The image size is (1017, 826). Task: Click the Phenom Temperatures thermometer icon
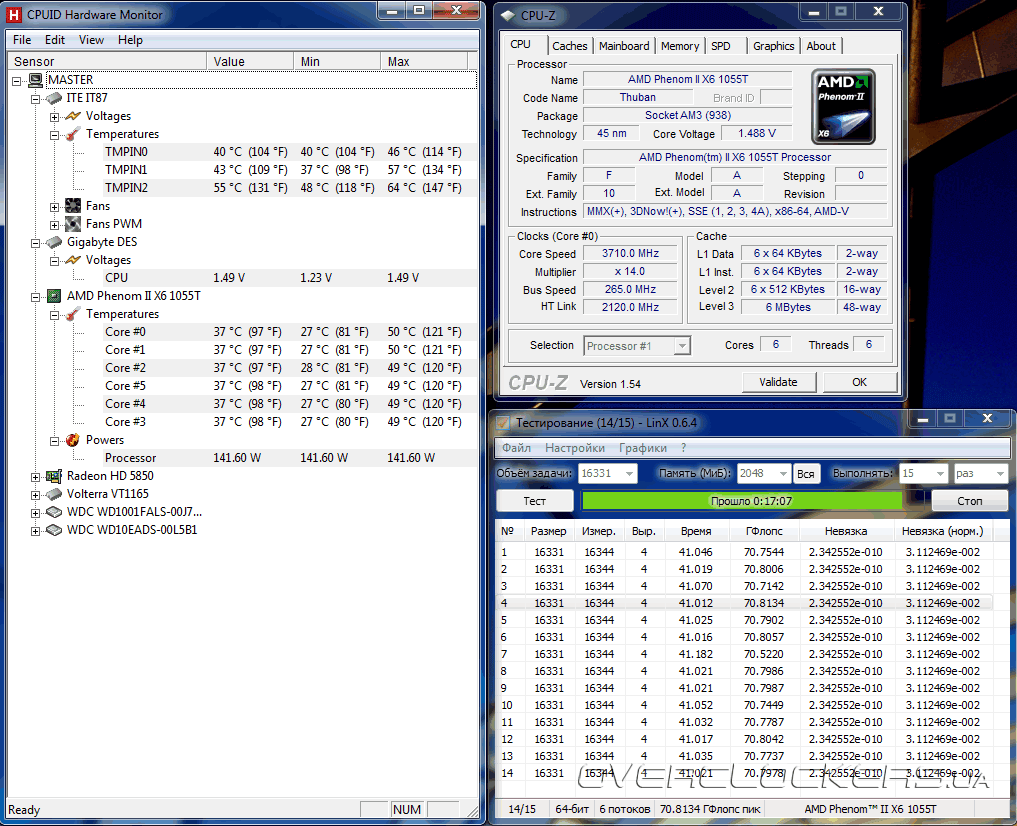tap(73, 314)
